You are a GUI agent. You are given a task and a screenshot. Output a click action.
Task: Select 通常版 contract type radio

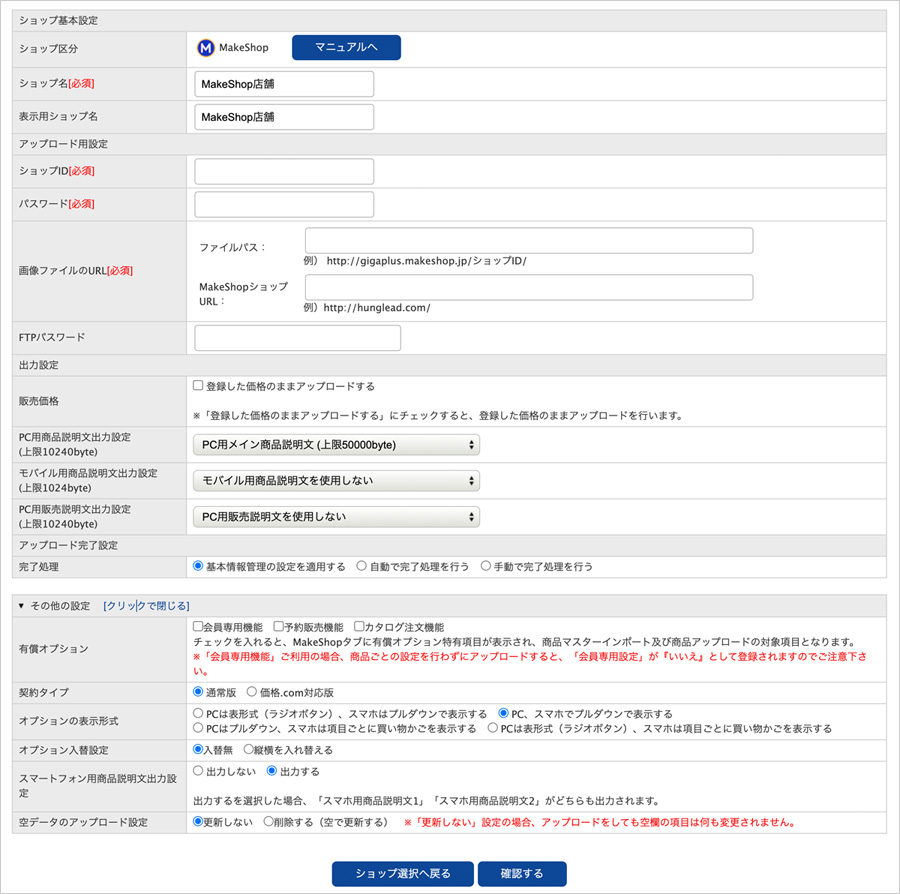coord(198,692)
